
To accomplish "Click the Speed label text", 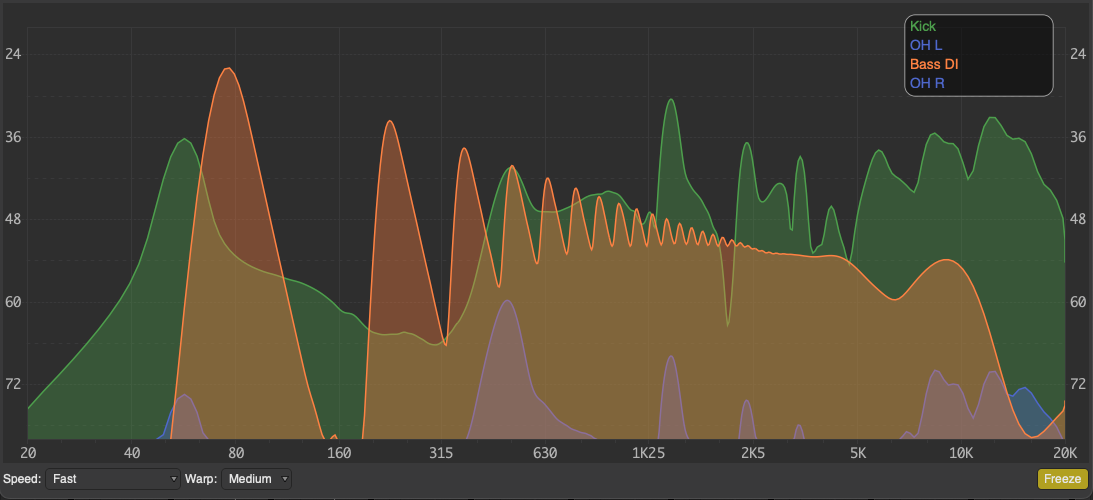I will click(22, 479).
